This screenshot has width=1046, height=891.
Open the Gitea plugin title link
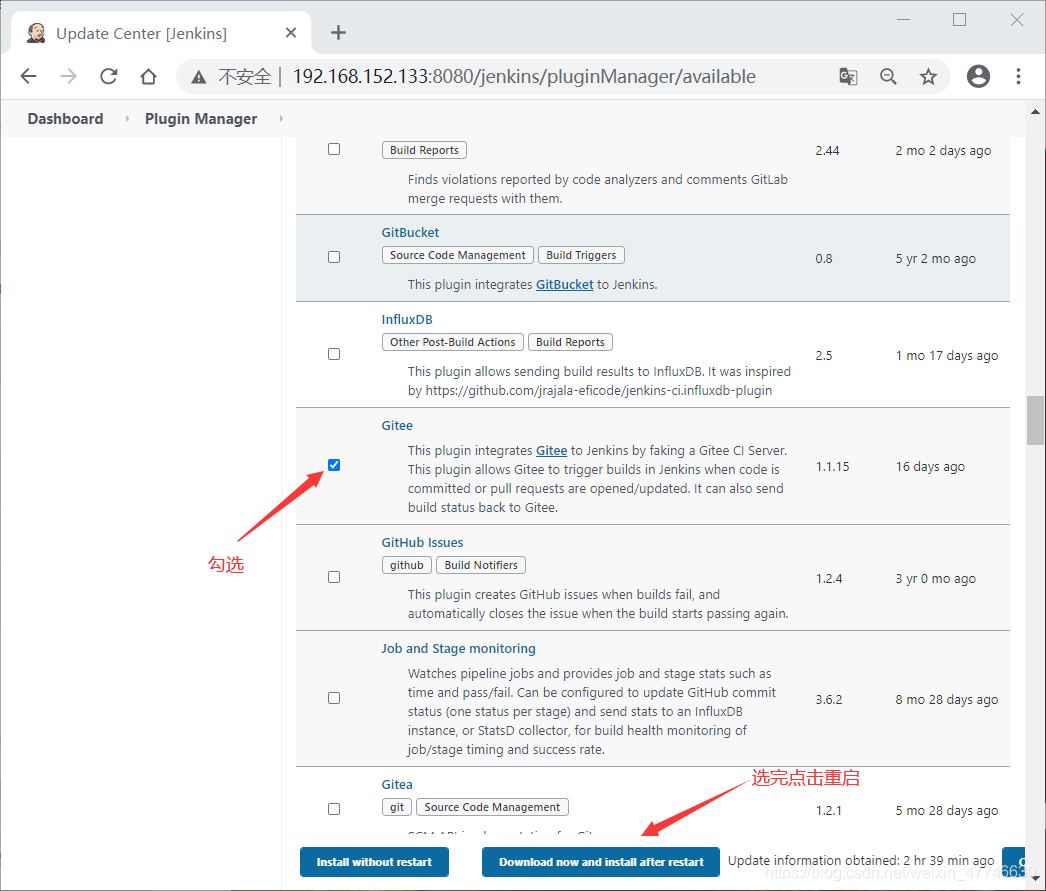[x=397, y=785]
